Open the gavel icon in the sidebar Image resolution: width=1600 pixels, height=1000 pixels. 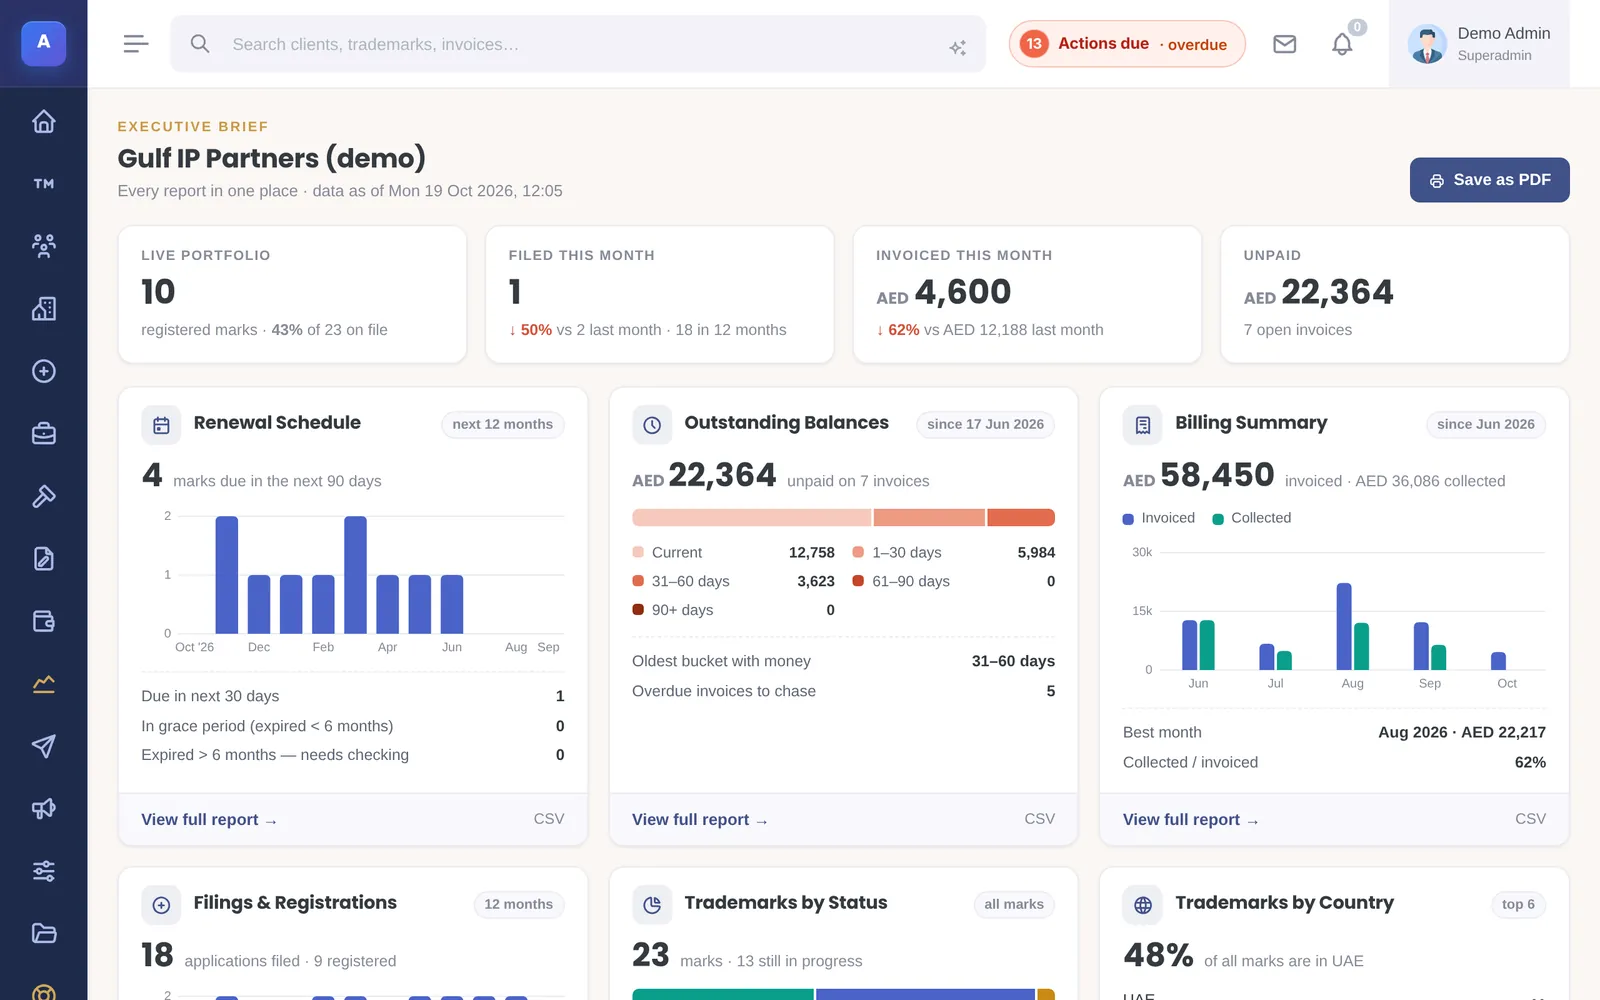click(43, 496)
